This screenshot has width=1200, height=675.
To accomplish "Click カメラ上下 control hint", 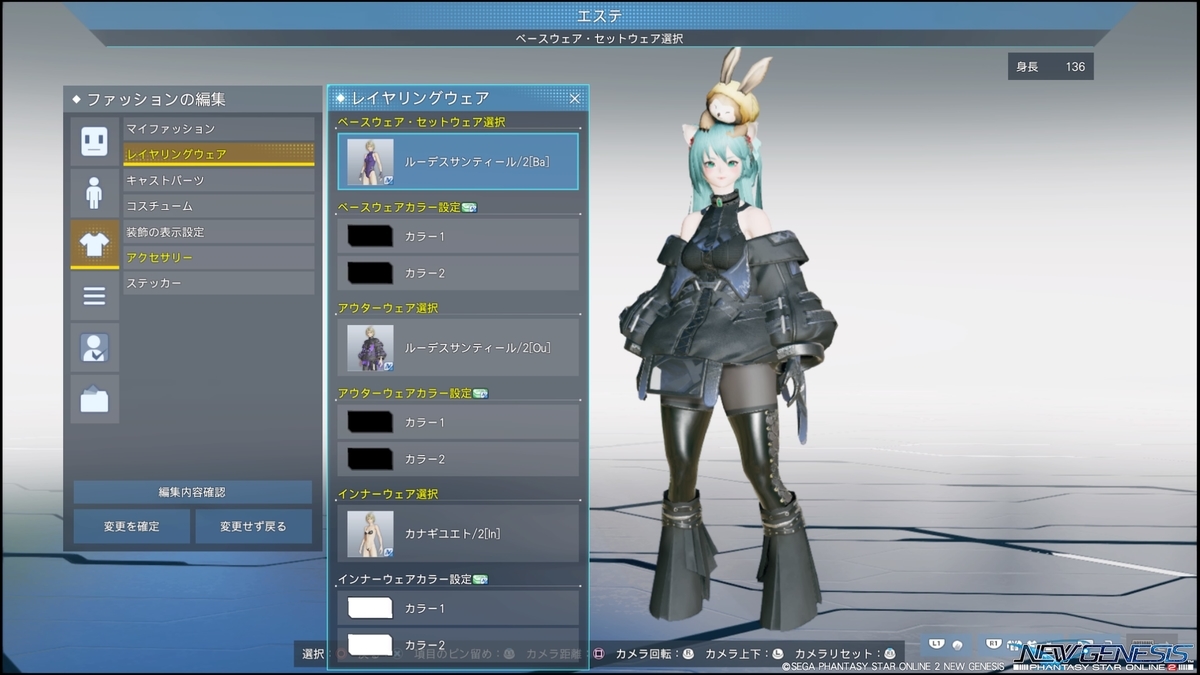I will (x=744, y=654).
